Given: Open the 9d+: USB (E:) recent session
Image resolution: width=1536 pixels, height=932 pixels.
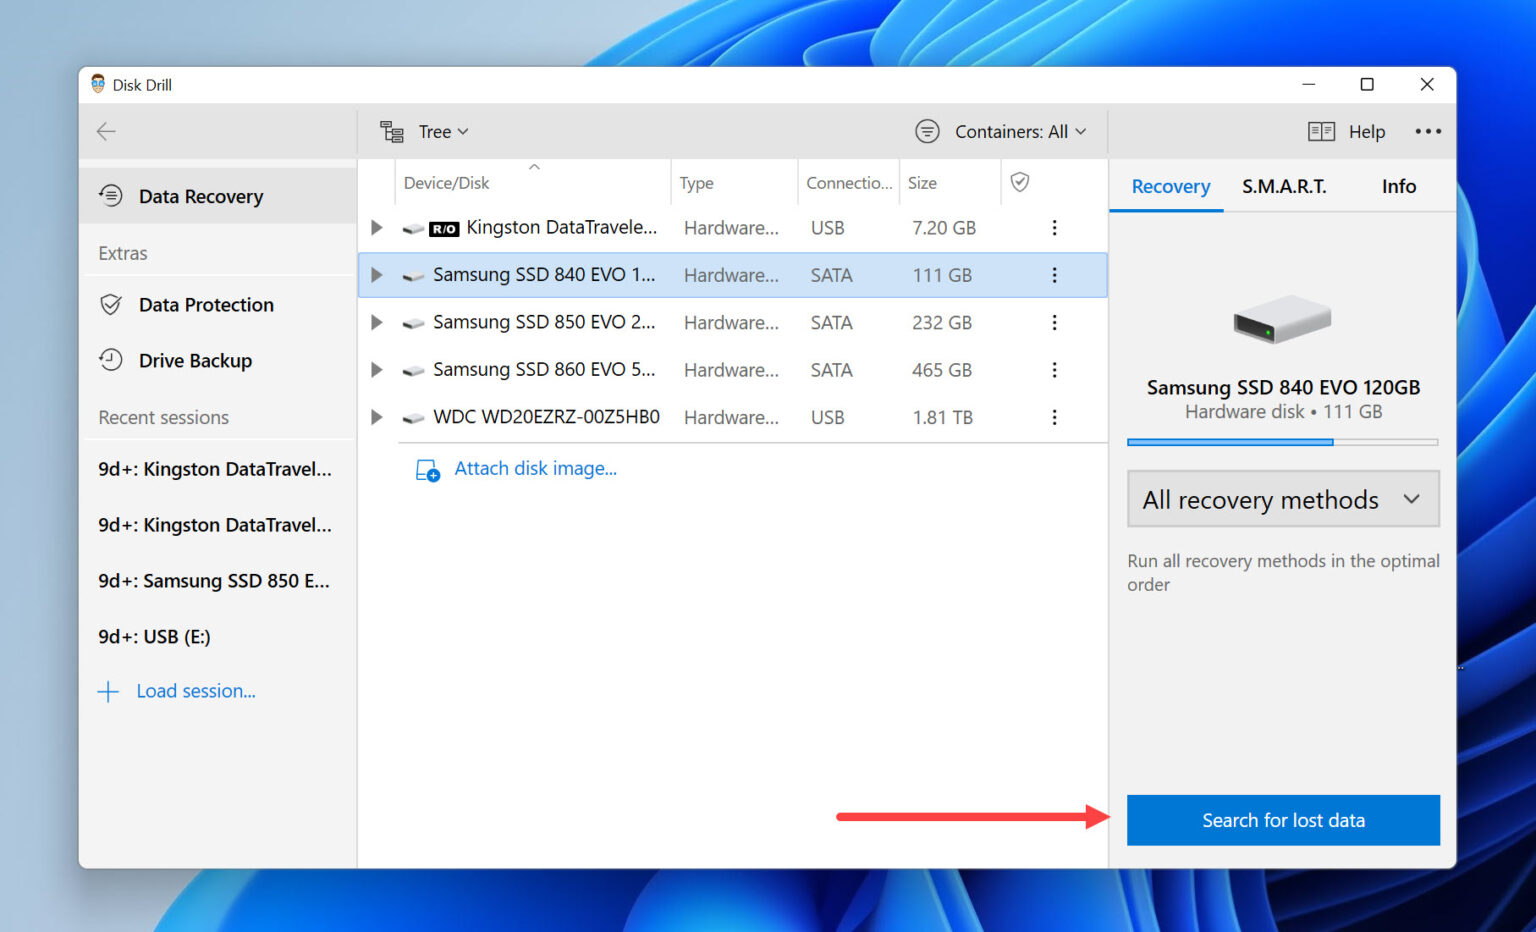Looking at the screenshot, I should 154,636.
